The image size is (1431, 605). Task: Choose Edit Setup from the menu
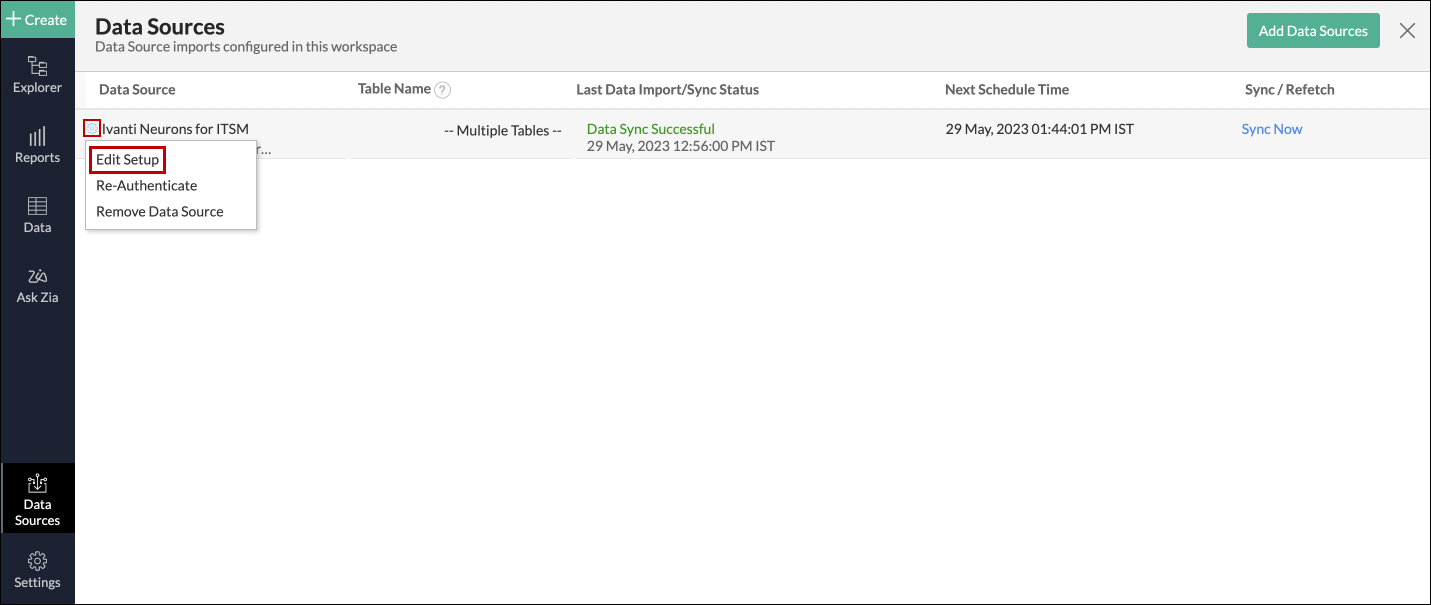pos(127,159)
